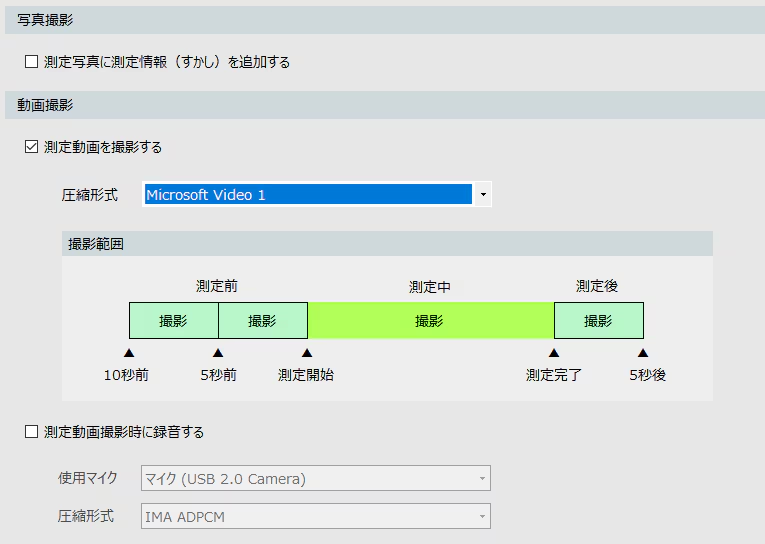
Task: Click the 測定後 label above the timeline
Action: tap(597, 287)
